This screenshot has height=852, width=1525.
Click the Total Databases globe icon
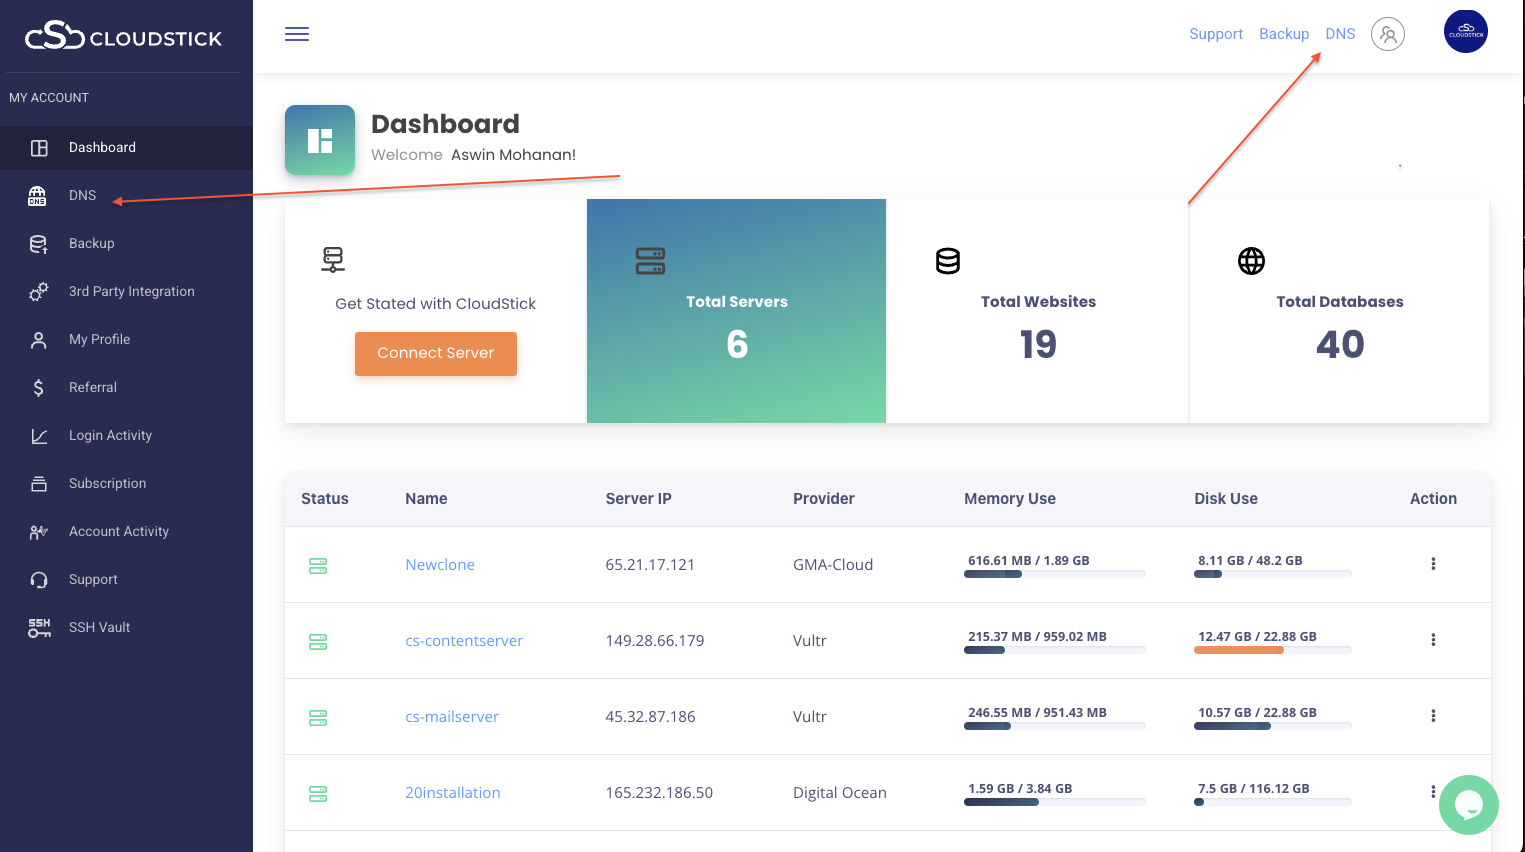[1251, 260]
